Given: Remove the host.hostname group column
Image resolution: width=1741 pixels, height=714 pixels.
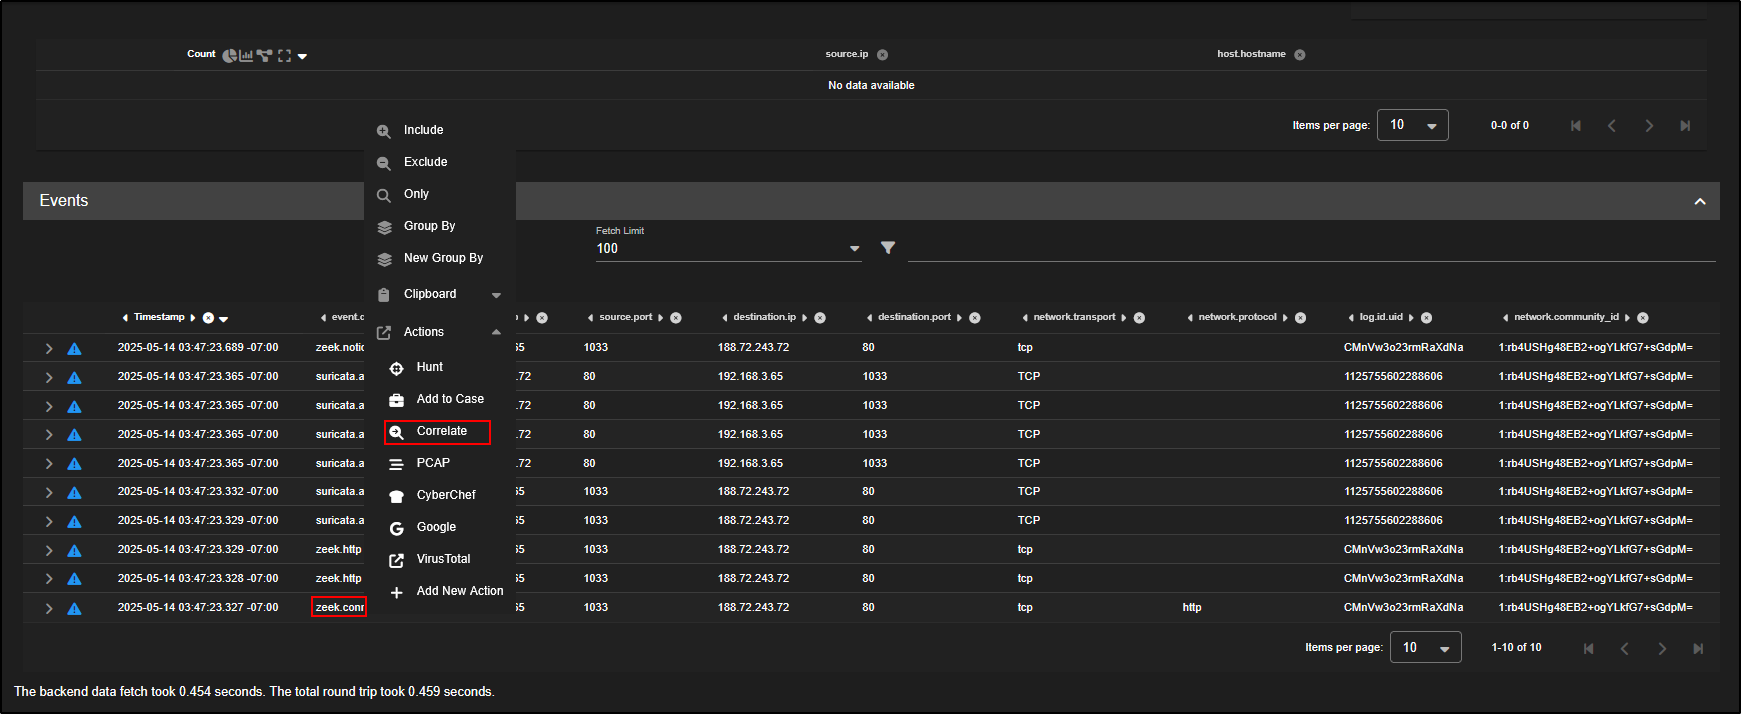Looking at the screenshot, I should (x=1300, y=55).
